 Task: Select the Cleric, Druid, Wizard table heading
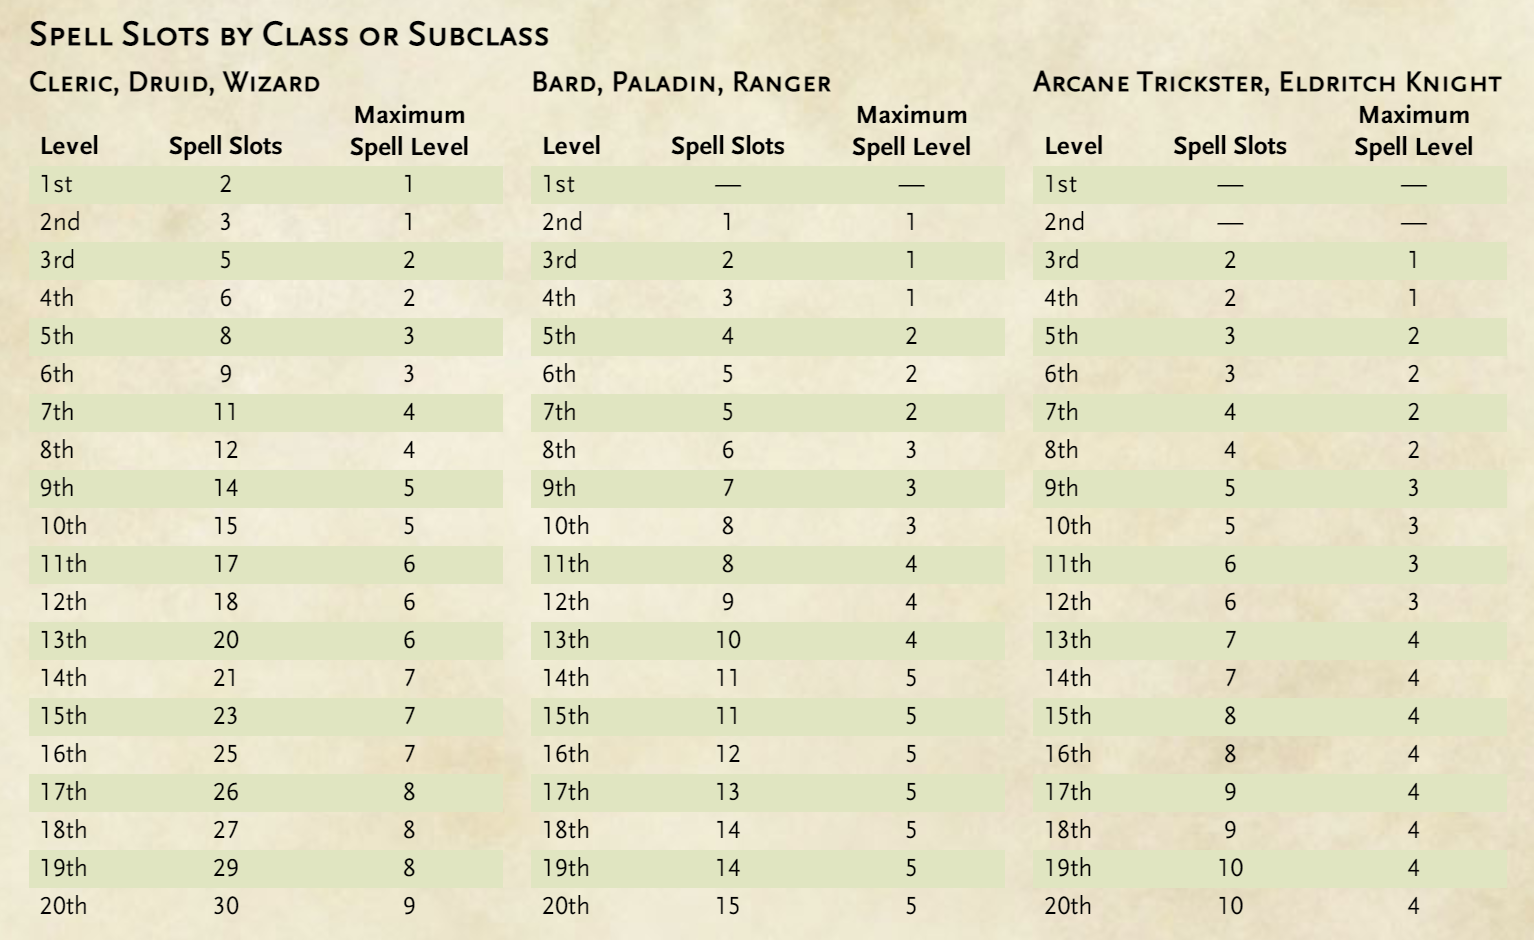coord(175,82)
